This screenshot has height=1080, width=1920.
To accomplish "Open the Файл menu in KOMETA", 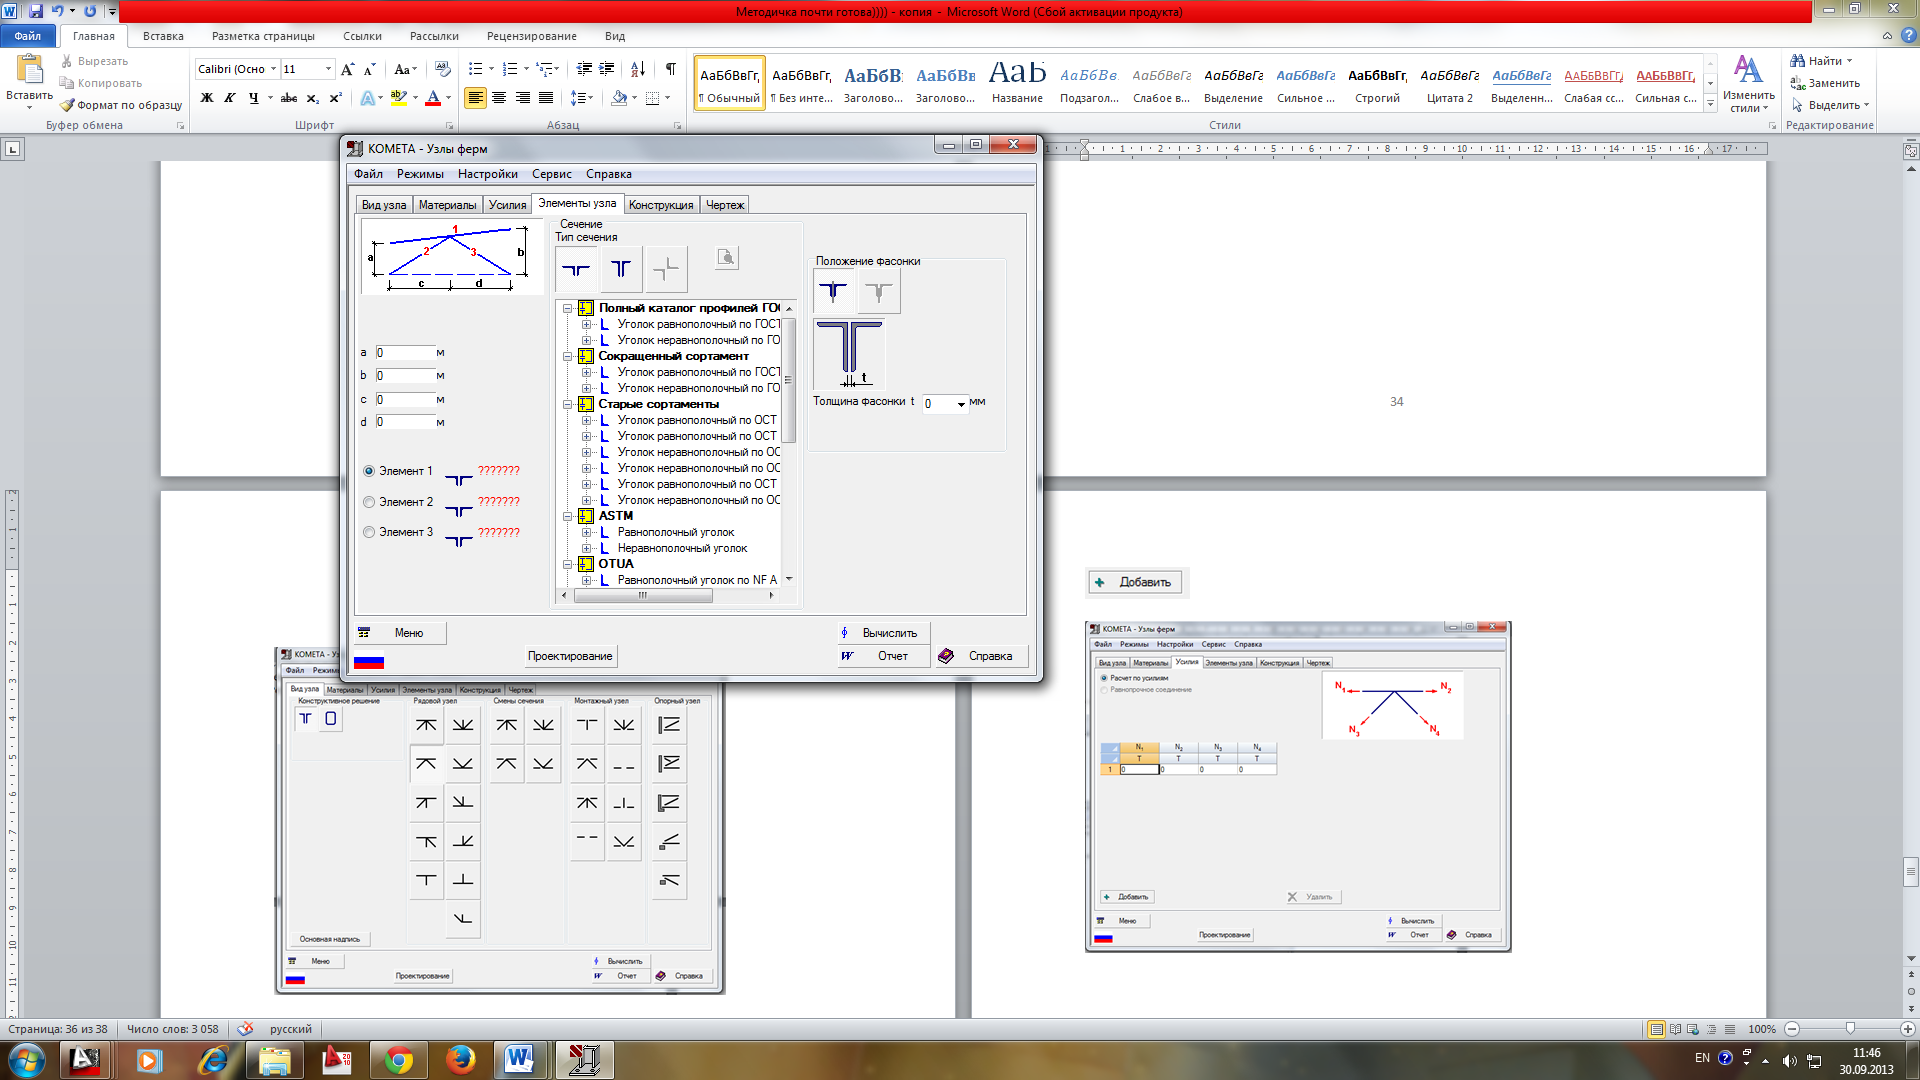I will [368, 174].
